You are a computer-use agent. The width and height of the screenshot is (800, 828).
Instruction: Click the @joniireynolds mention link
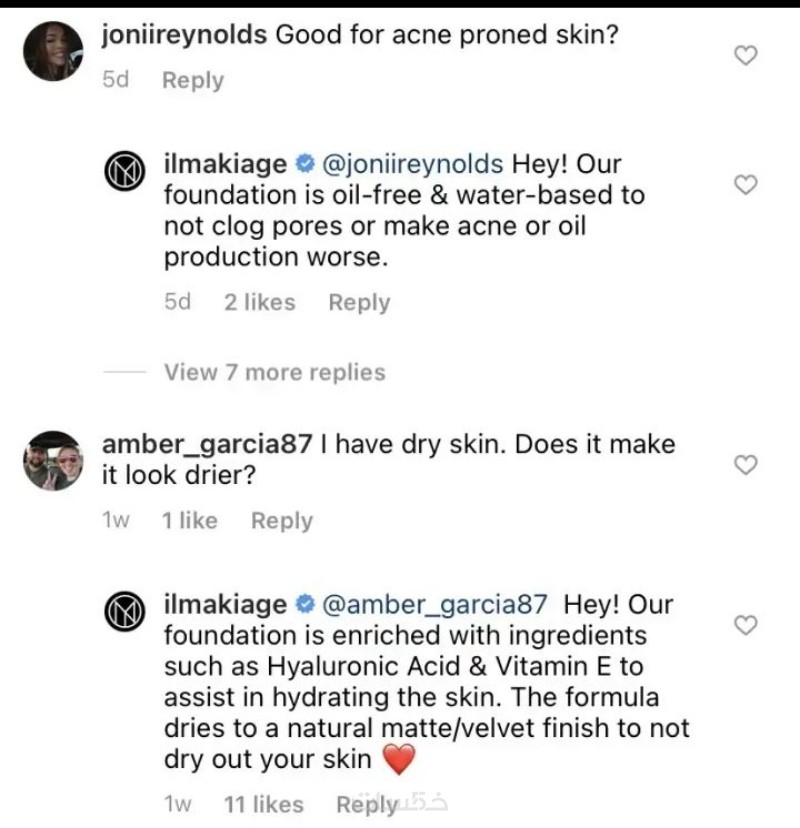tap(410, 163)
